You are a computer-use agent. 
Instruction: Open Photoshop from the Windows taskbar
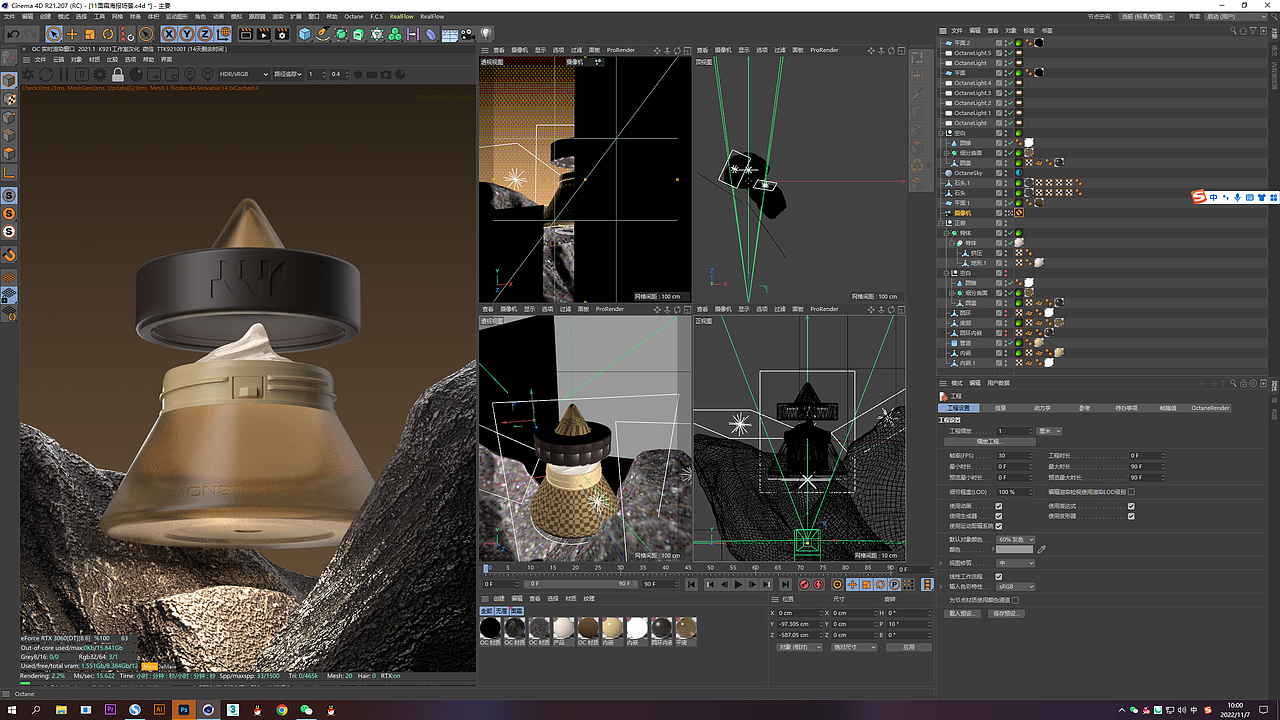pos(184,710)
